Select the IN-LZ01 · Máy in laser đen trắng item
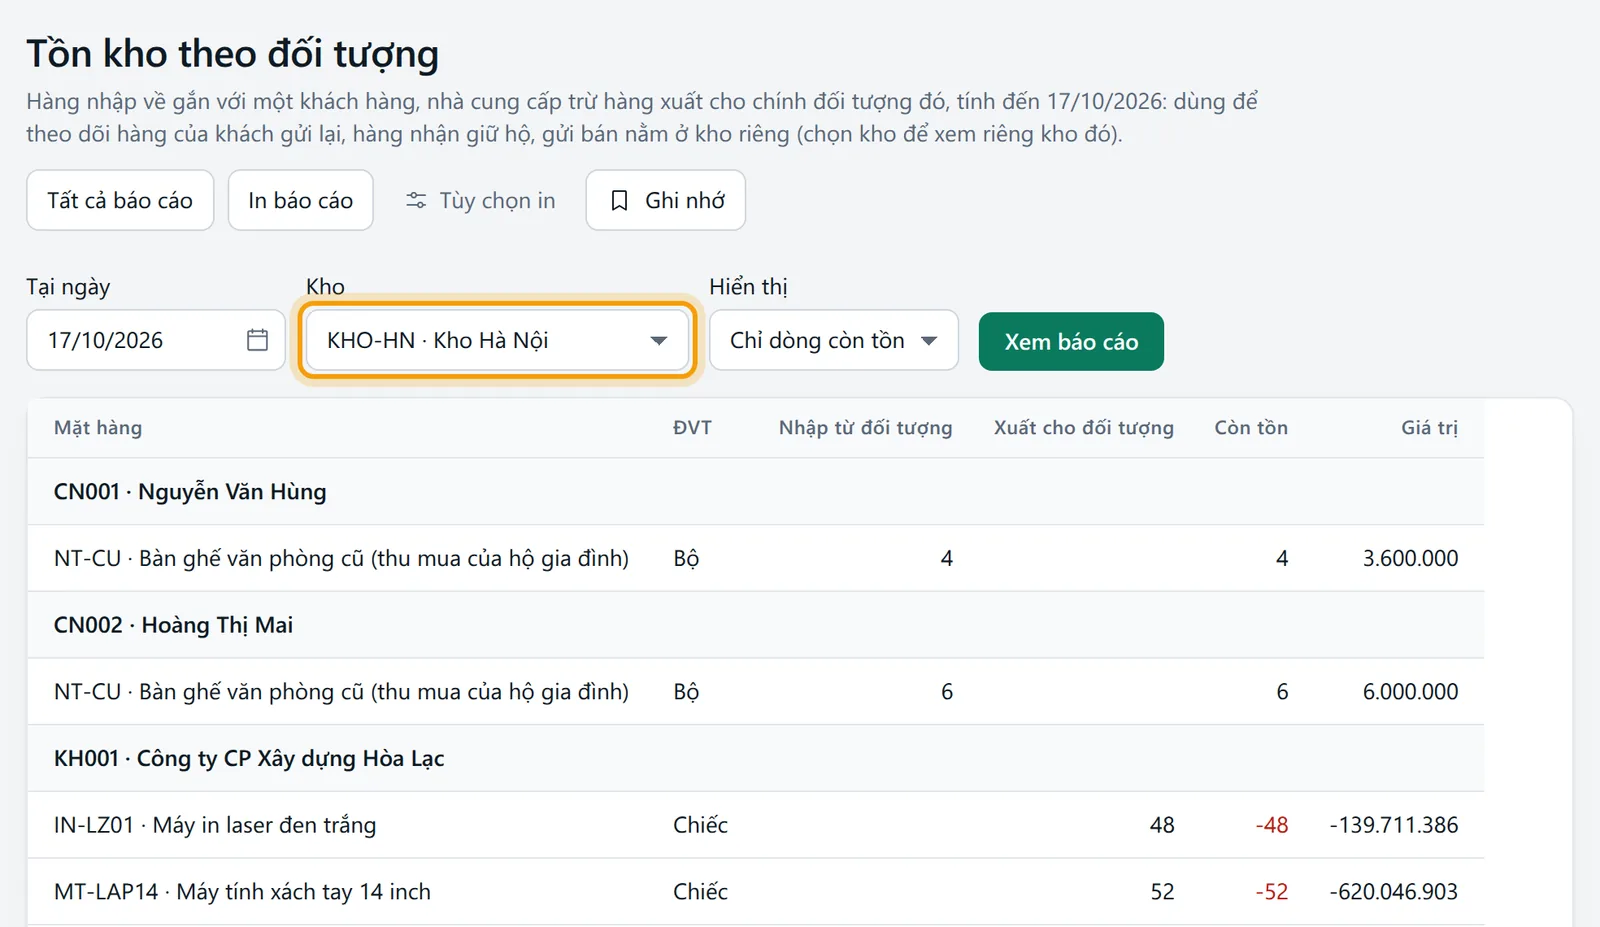1600x927 pixels. pos(215,825)
